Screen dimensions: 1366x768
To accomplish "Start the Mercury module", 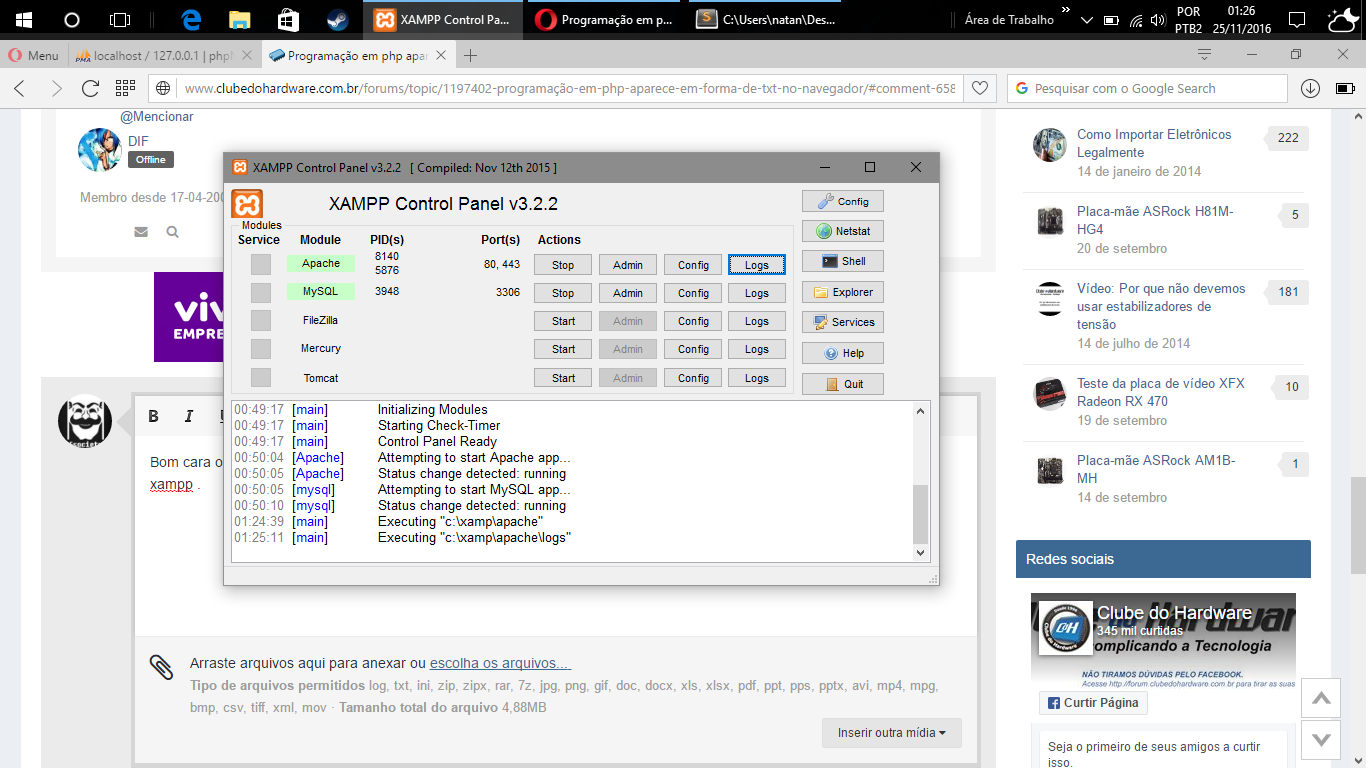I will pos(563,349).
